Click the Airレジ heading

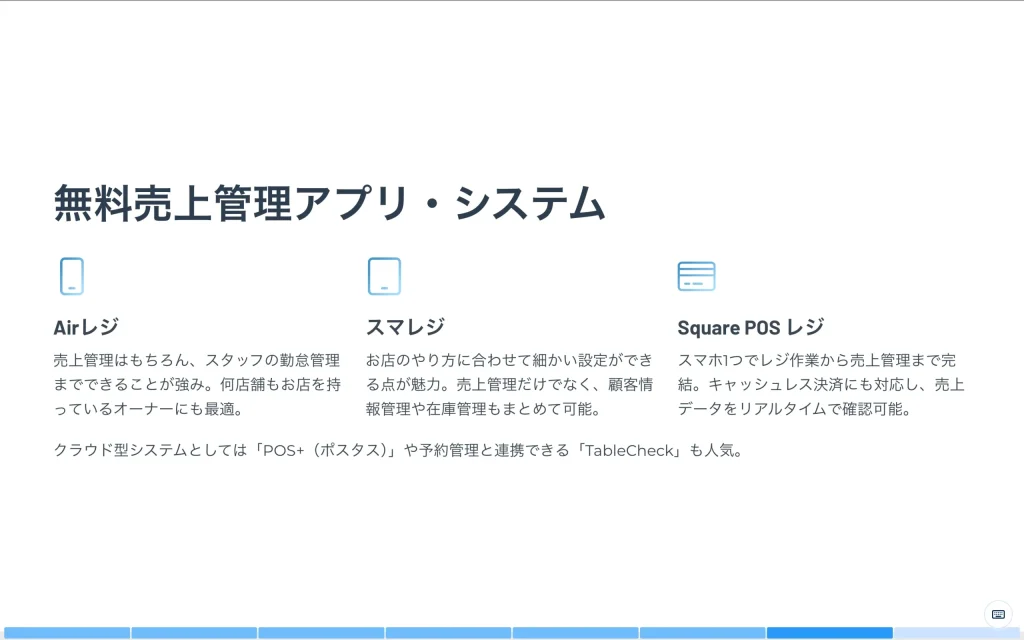coord(86,327)
